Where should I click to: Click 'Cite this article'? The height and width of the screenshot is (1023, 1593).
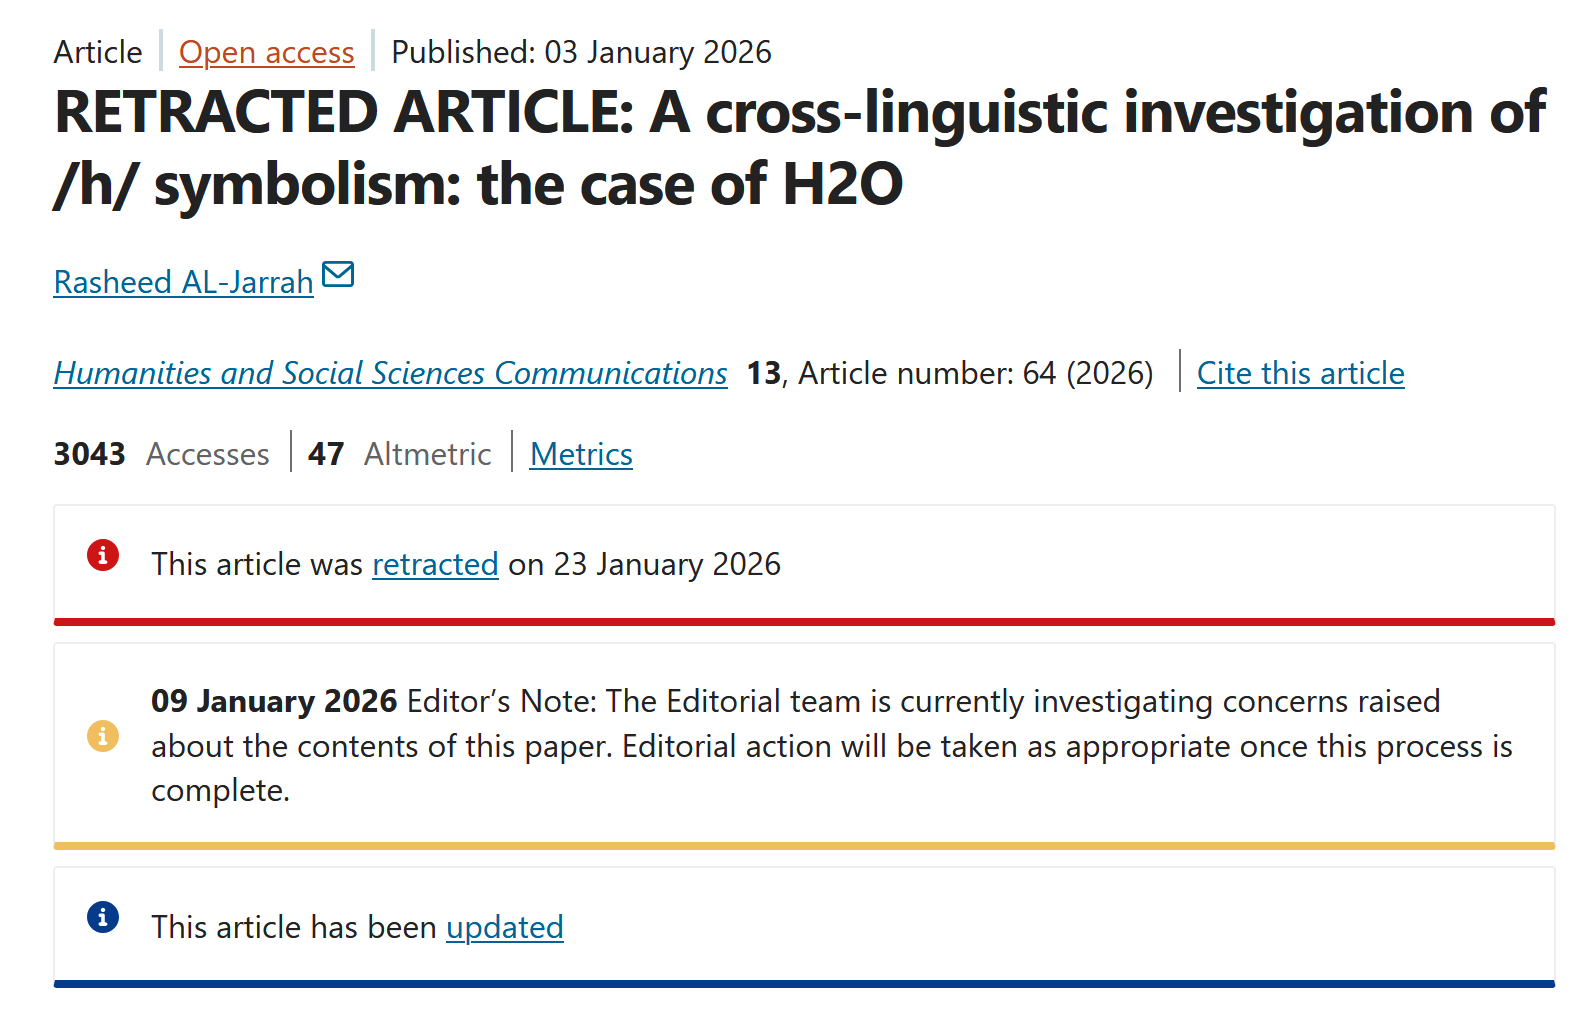click(x=1300, y=373)
